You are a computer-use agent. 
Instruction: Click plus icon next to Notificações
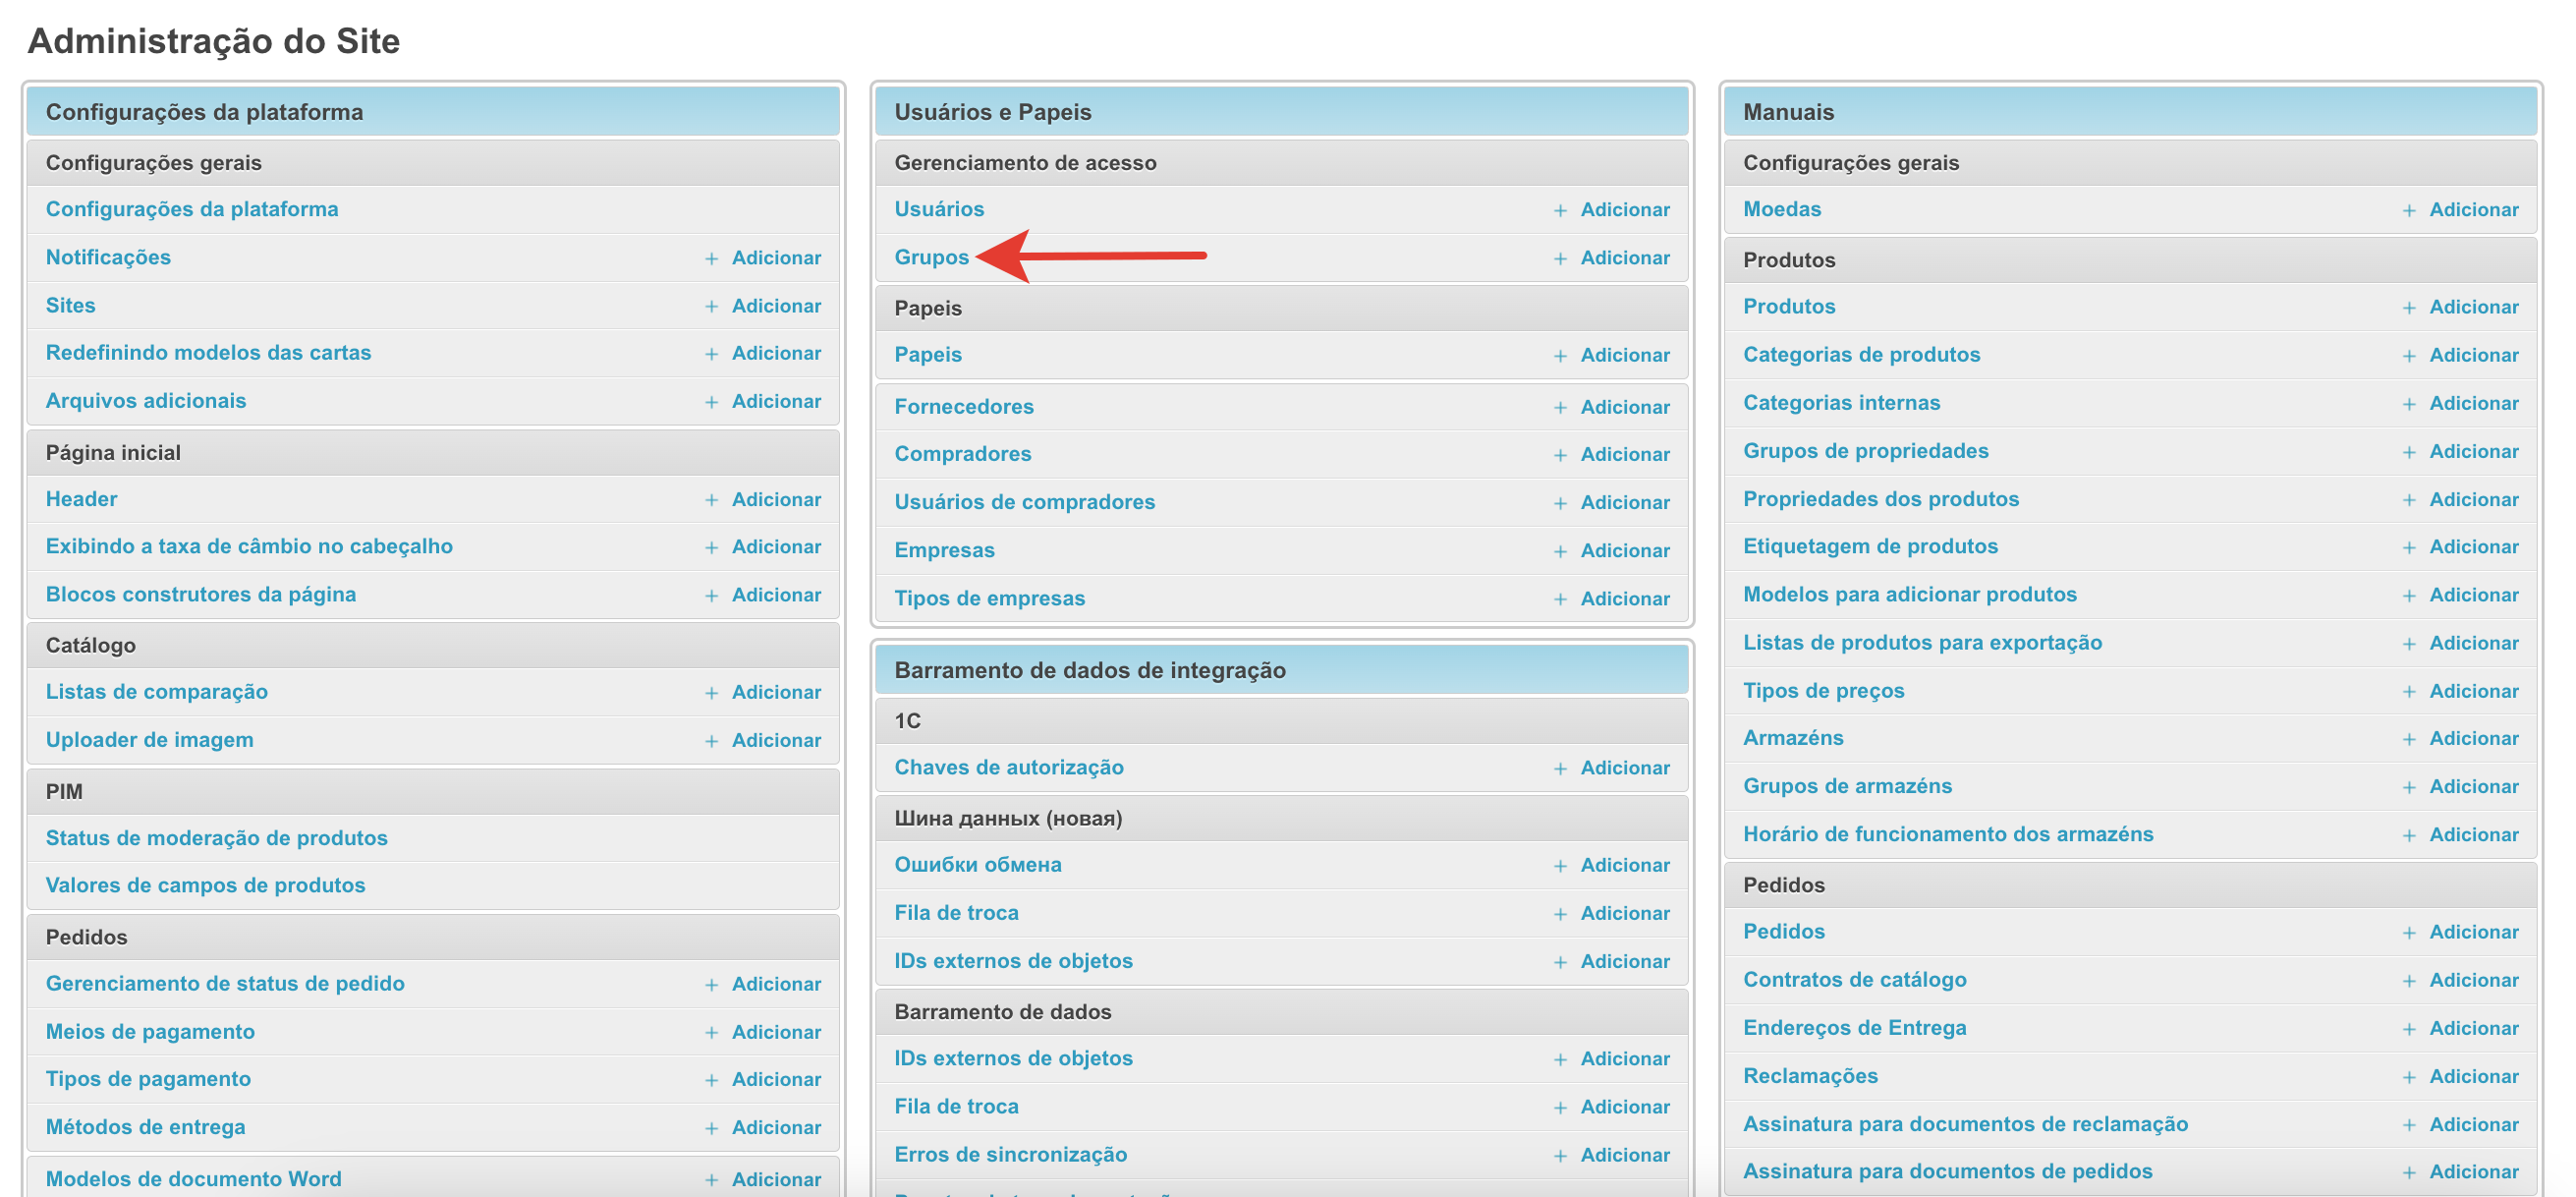711,259
